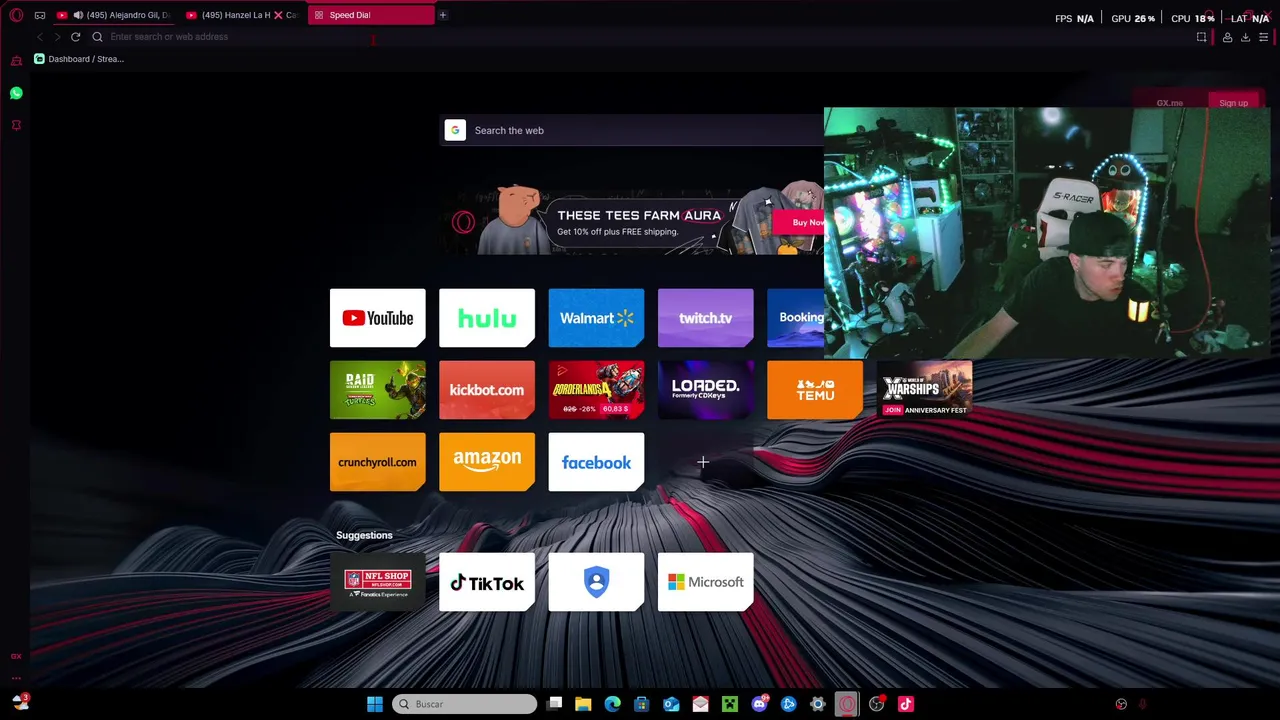Open the Twitch/player sidebar icon under the logo
Image resolution: width=1280 pixels, height=720 pixels.
(x=16, y=62)
